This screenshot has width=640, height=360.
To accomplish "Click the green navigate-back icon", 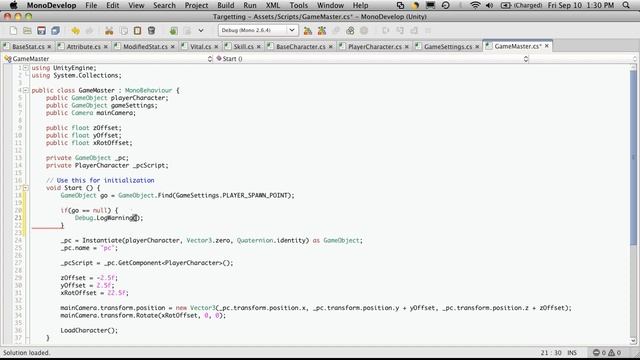I will (x=173, y=31).
